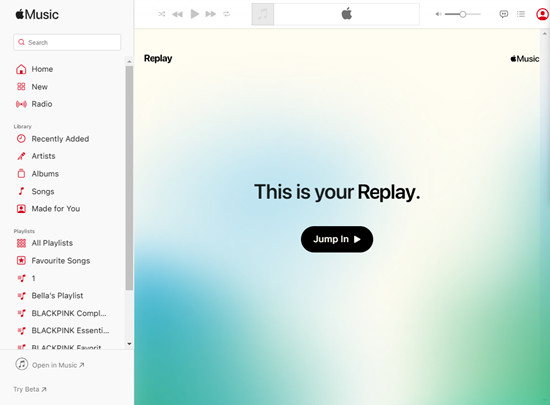The width and height of the screenshot is (550, 405).
Task: Start playback with the play button
Action: point(194,14)
